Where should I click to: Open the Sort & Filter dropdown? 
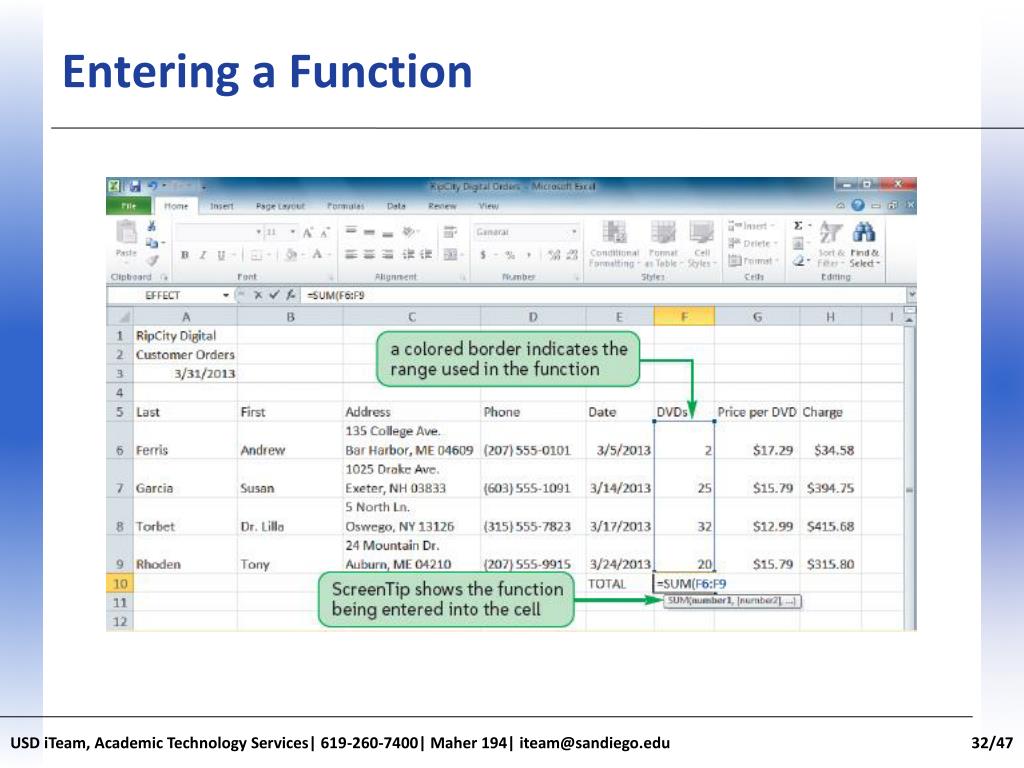coord(831,244)
